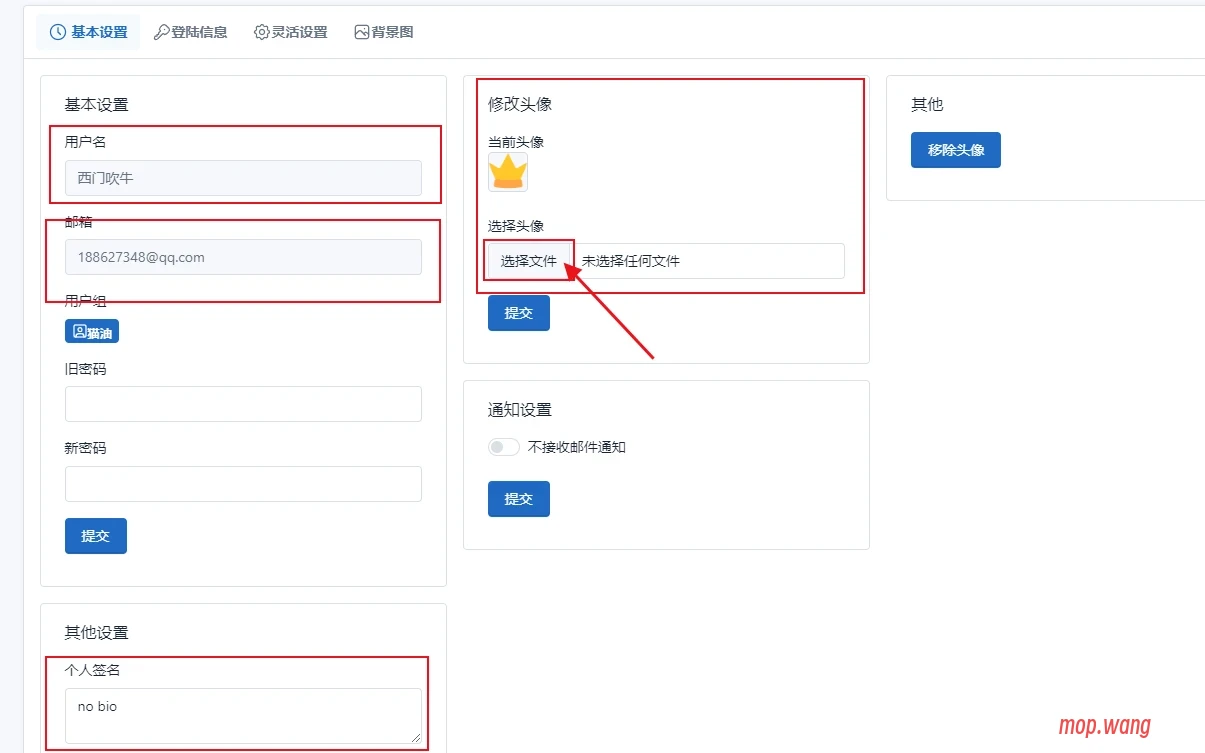Open the 背景图 tab
This screenshot has width=1205, height=753.
384,32
